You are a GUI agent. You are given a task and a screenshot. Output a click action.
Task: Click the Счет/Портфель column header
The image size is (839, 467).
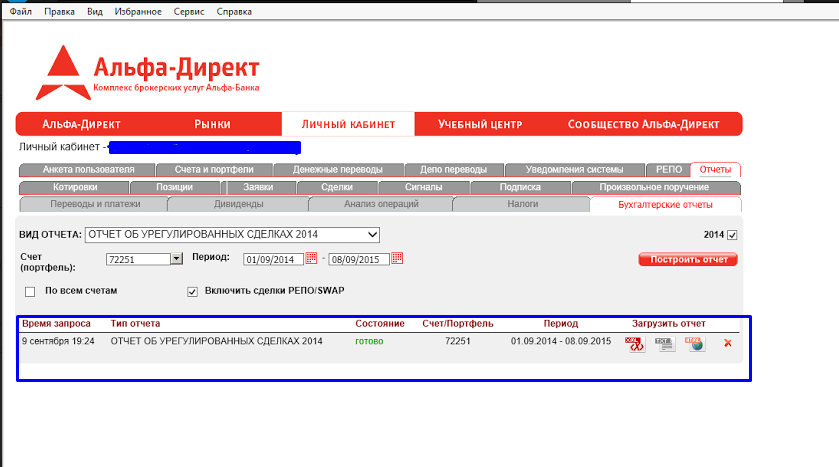[x=457, y=324]
